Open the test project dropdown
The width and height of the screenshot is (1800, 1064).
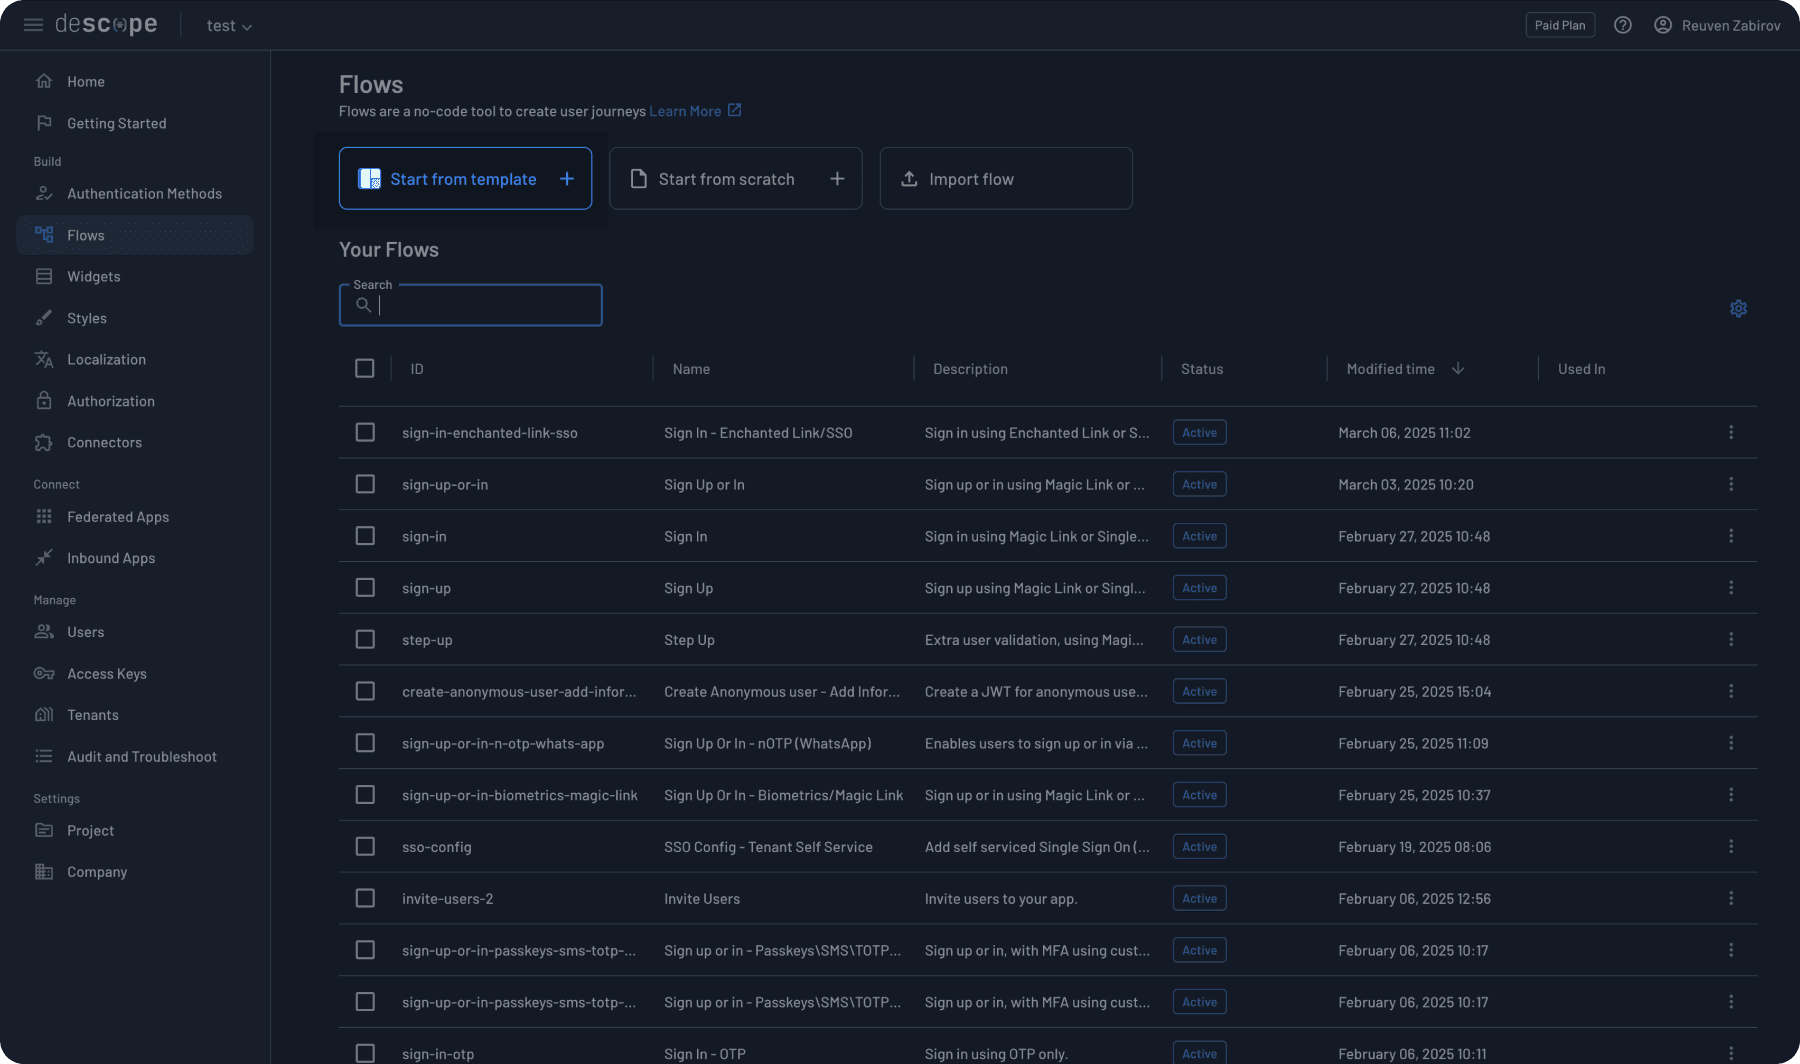[x=229, y=25]
